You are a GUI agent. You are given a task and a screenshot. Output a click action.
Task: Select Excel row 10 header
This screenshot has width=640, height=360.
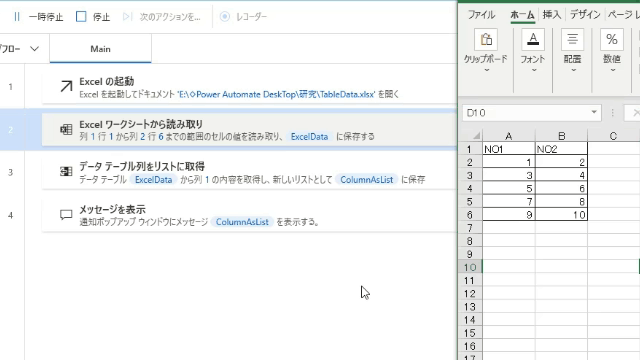point(470,267)
